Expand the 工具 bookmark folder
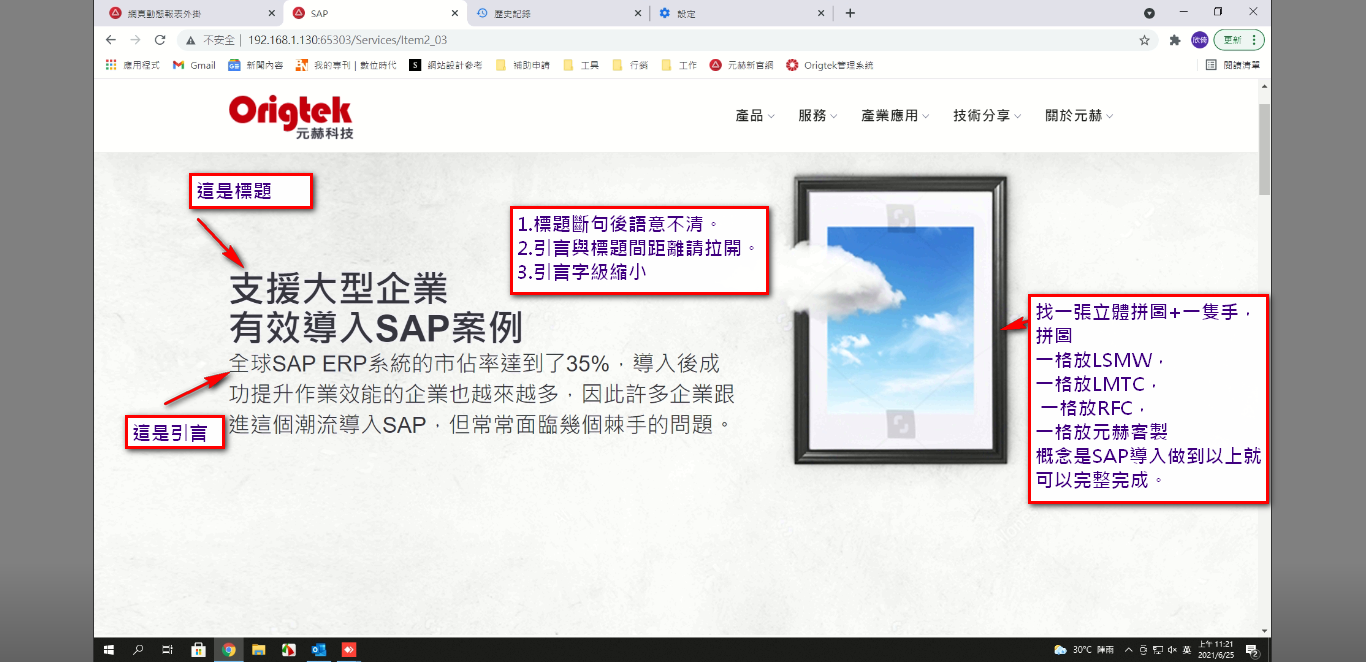Screen dimensions: 1366x662 (581, 65)
